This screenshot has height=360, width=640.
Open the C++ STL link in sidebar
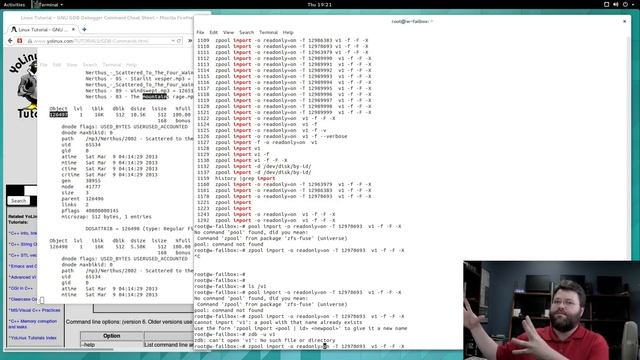[x=23, y=255]
